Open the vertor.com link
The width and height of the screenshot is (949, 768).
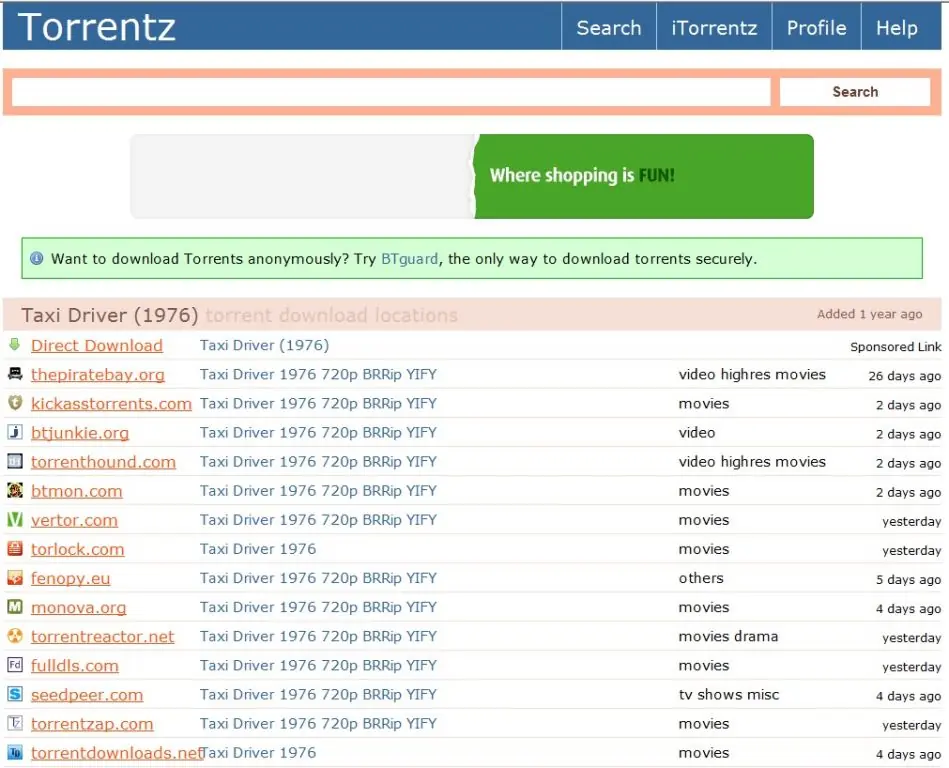tap(74, 520)
